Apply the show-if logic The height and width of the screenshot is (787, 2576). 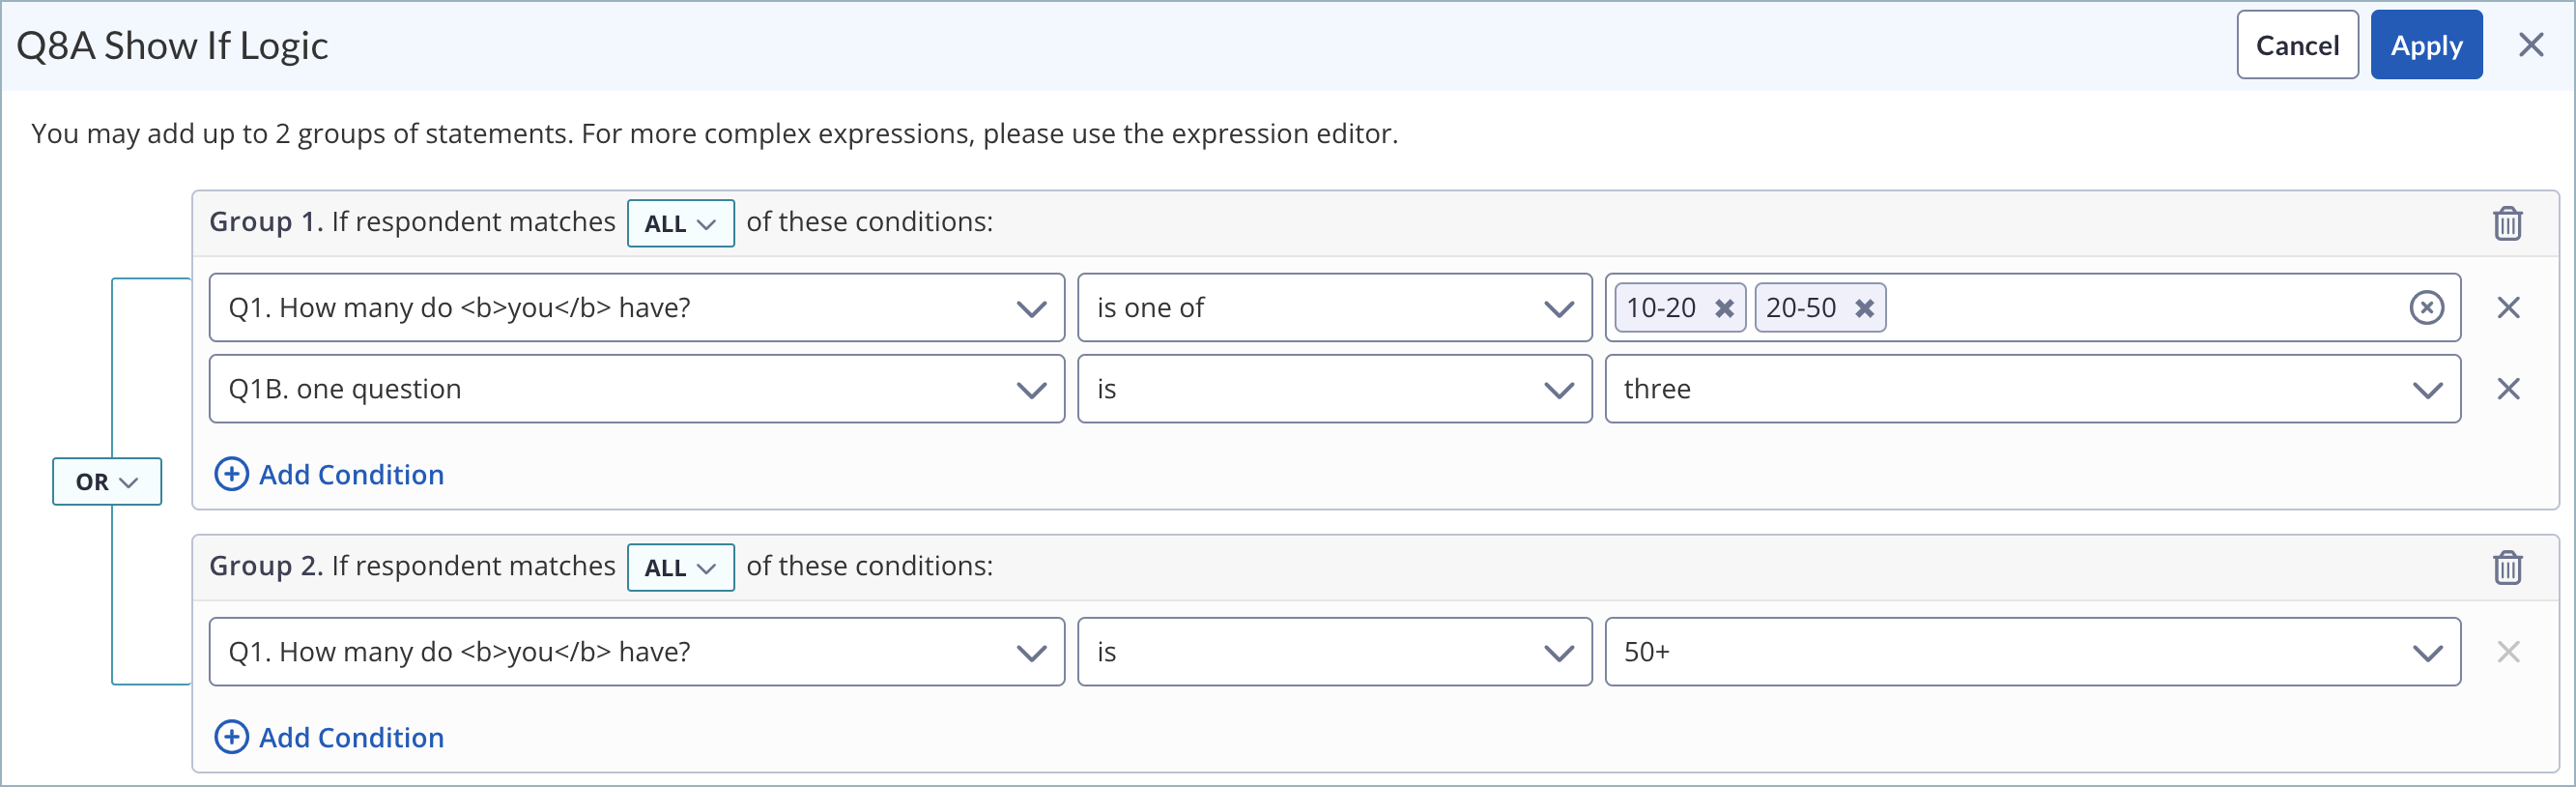2426,45
